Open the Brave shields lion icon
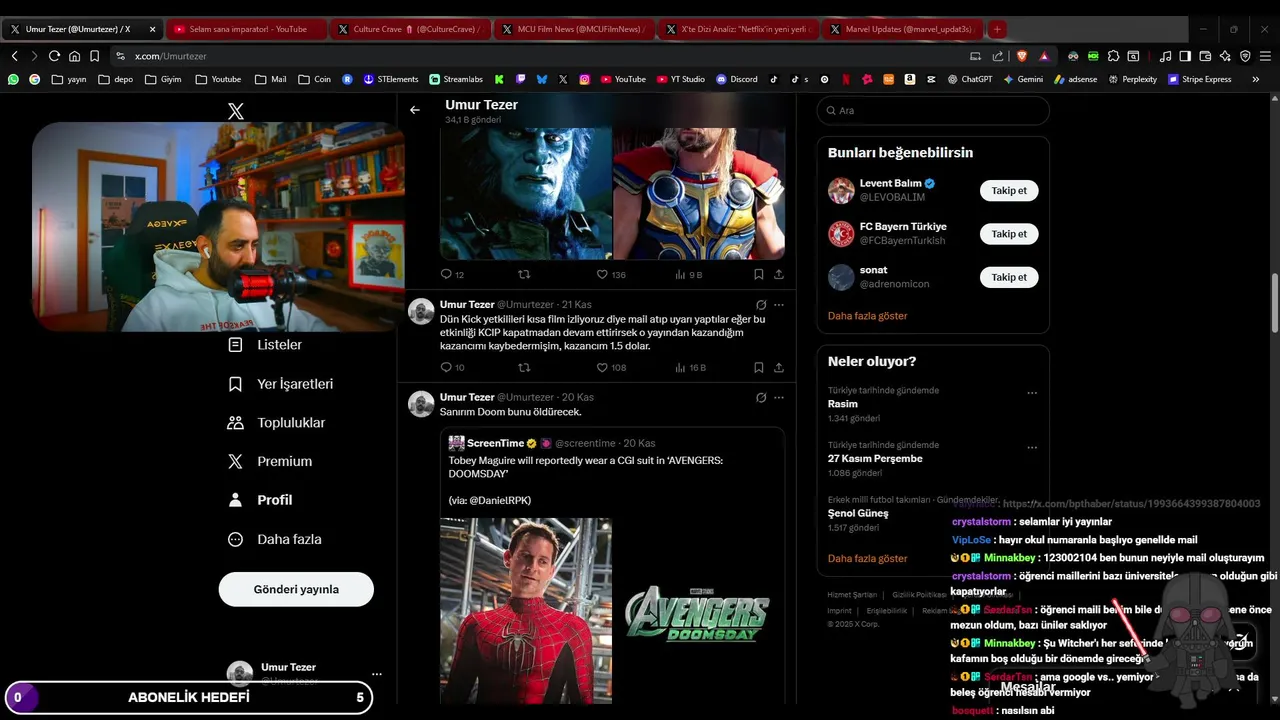 click(1021, 56)
